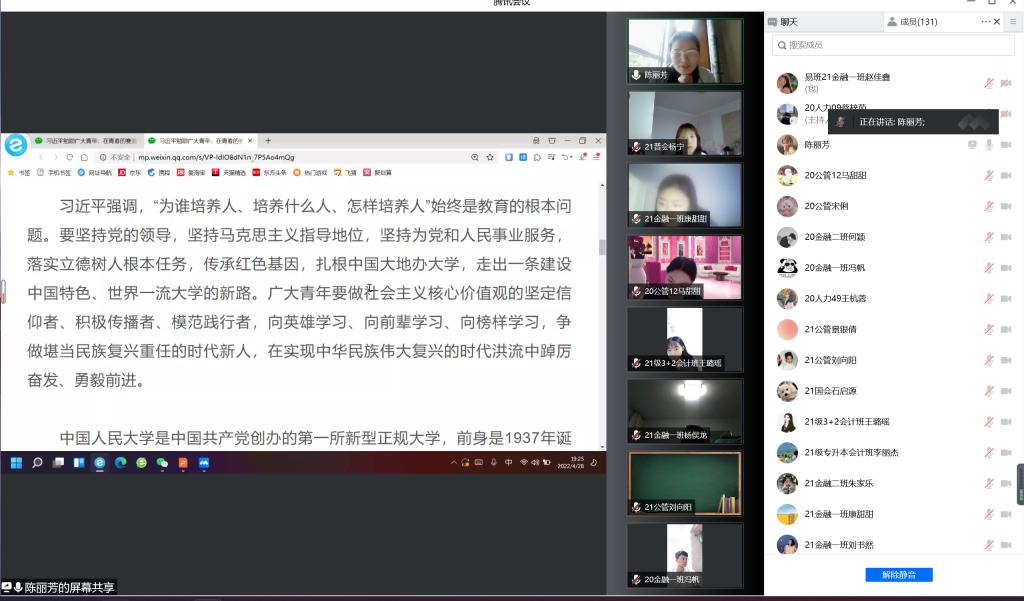Image resolution: width=1024 pixels, height=601 pixels.
Task: Click the Edge browser icon in taskbar
Action: tap(120, 463)
